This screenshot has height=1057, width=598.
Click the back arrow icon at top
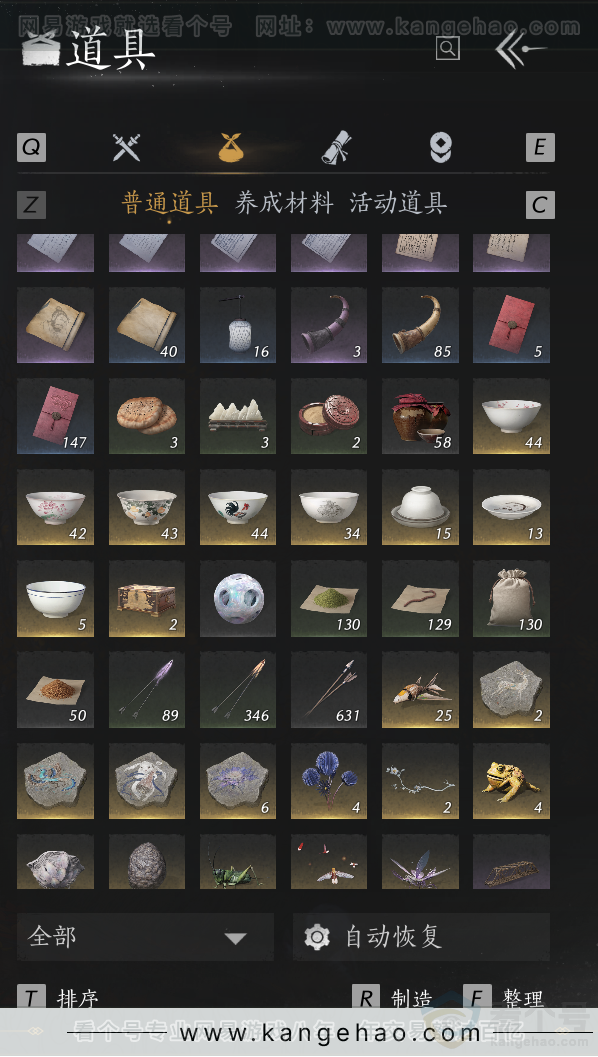520,49
